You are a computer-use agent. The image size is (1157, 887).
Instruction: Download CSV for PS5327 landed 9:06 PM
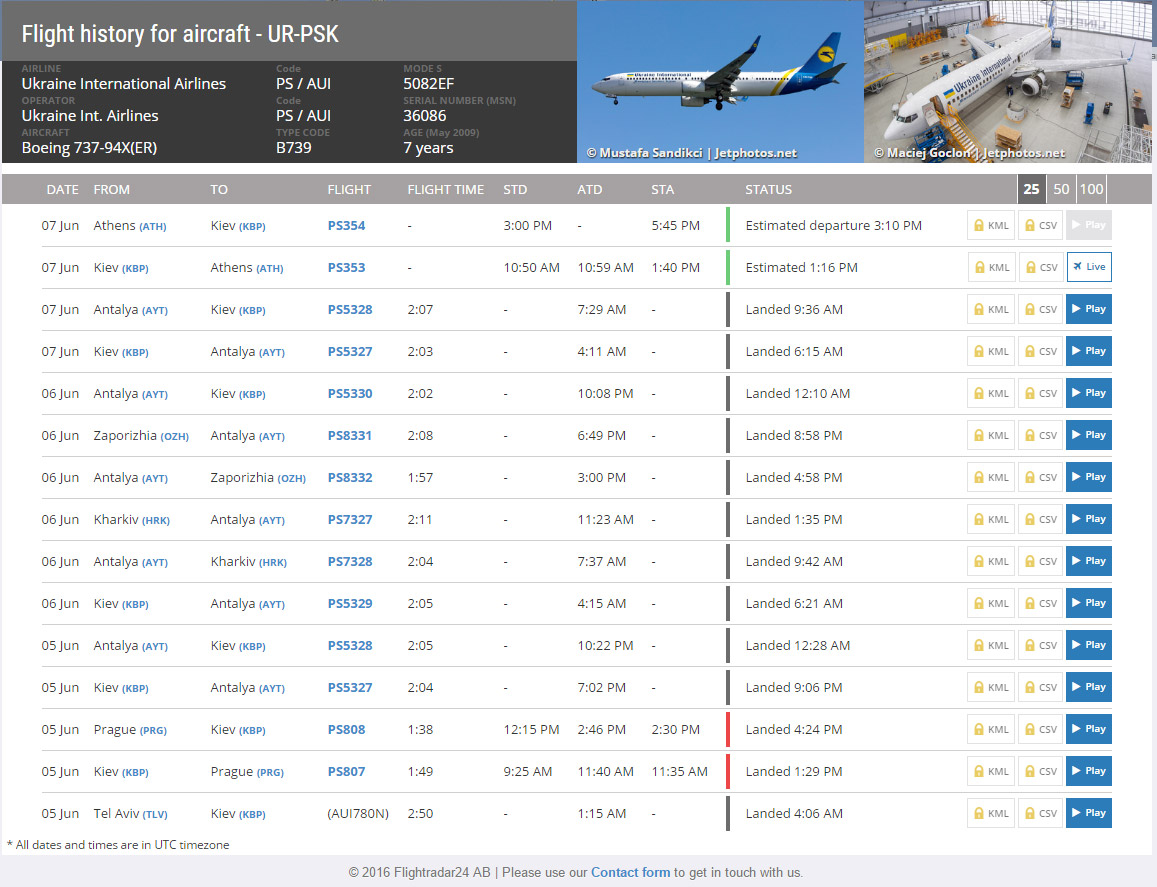(x=1040, y=688)
